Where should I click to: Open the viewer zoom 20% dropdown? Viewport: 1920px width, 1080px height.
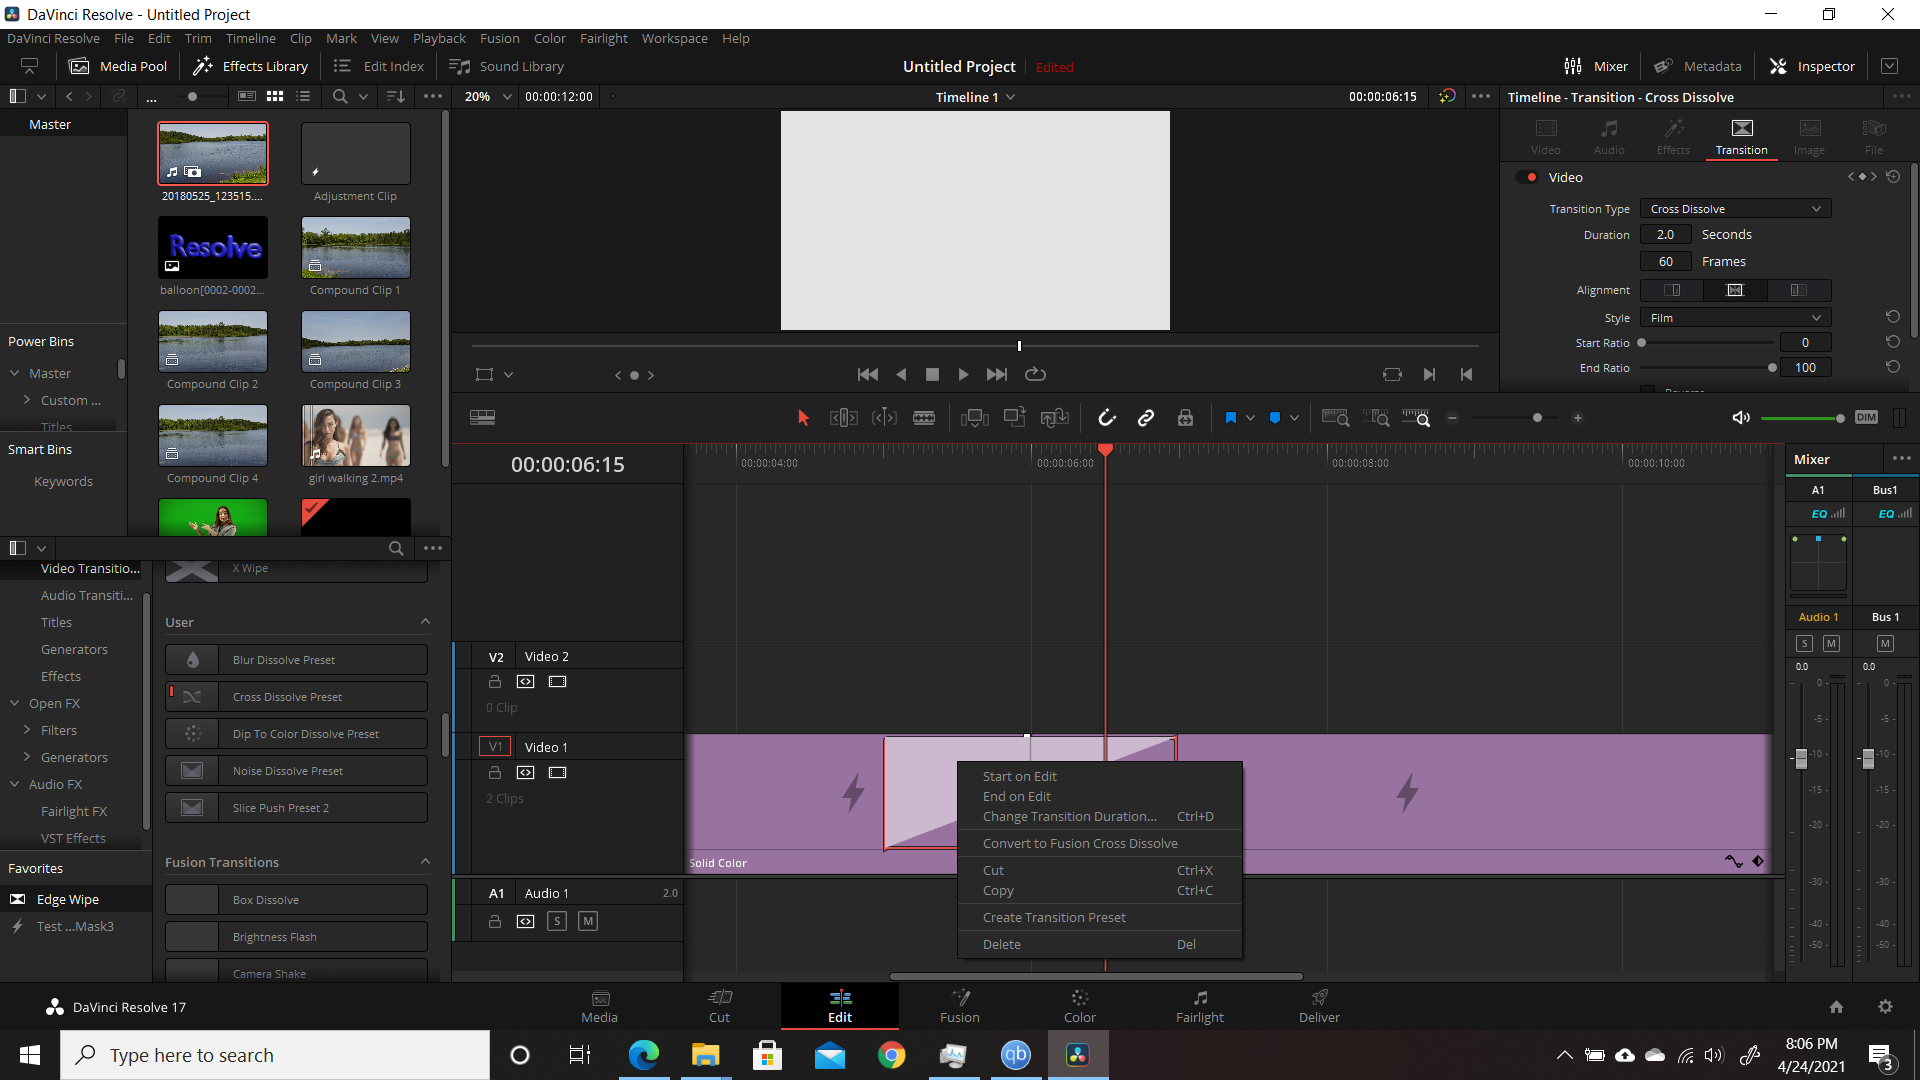(x=488, y=97)
